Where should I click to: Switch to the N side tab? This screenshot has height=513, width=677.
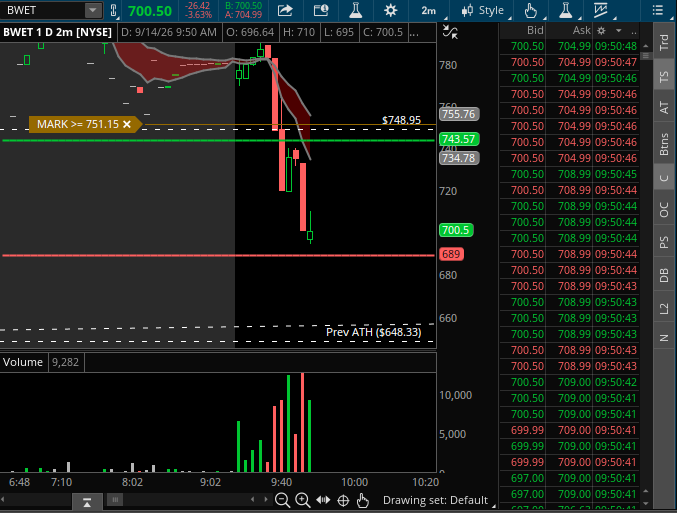(664, 338)
